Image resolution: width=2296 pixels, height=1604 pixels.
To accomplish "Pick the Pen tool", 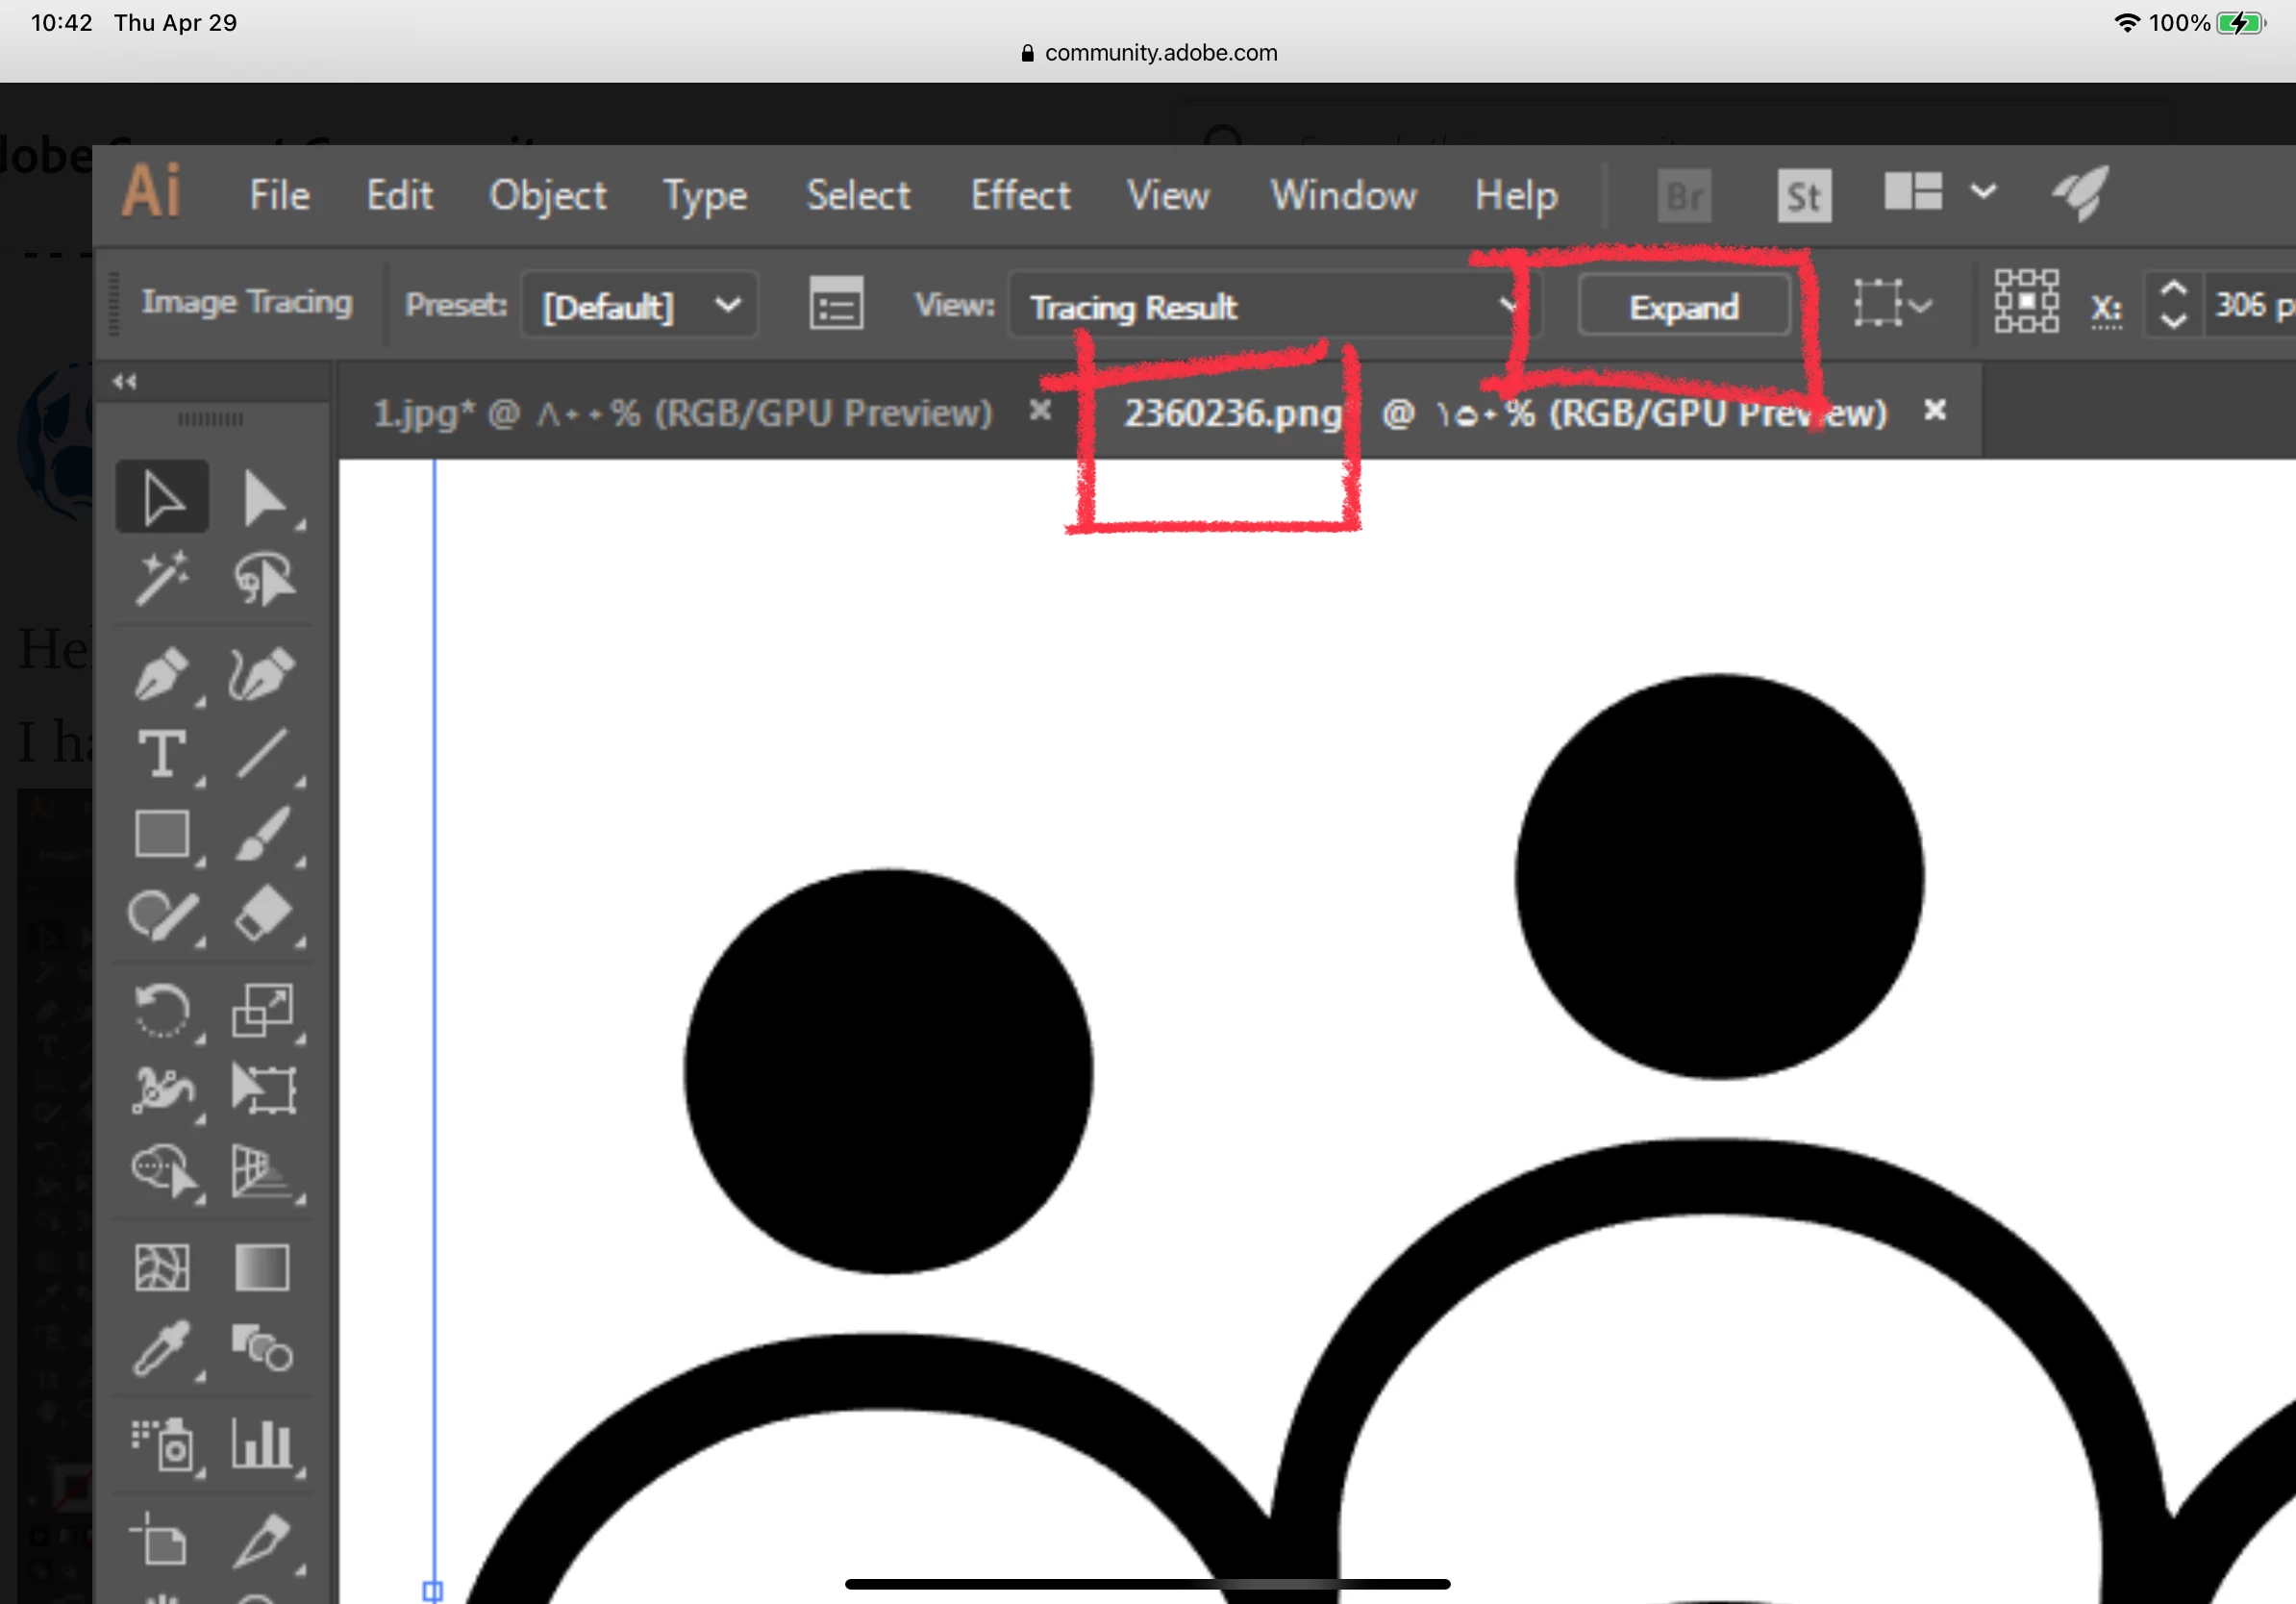I will pos(162,672).
